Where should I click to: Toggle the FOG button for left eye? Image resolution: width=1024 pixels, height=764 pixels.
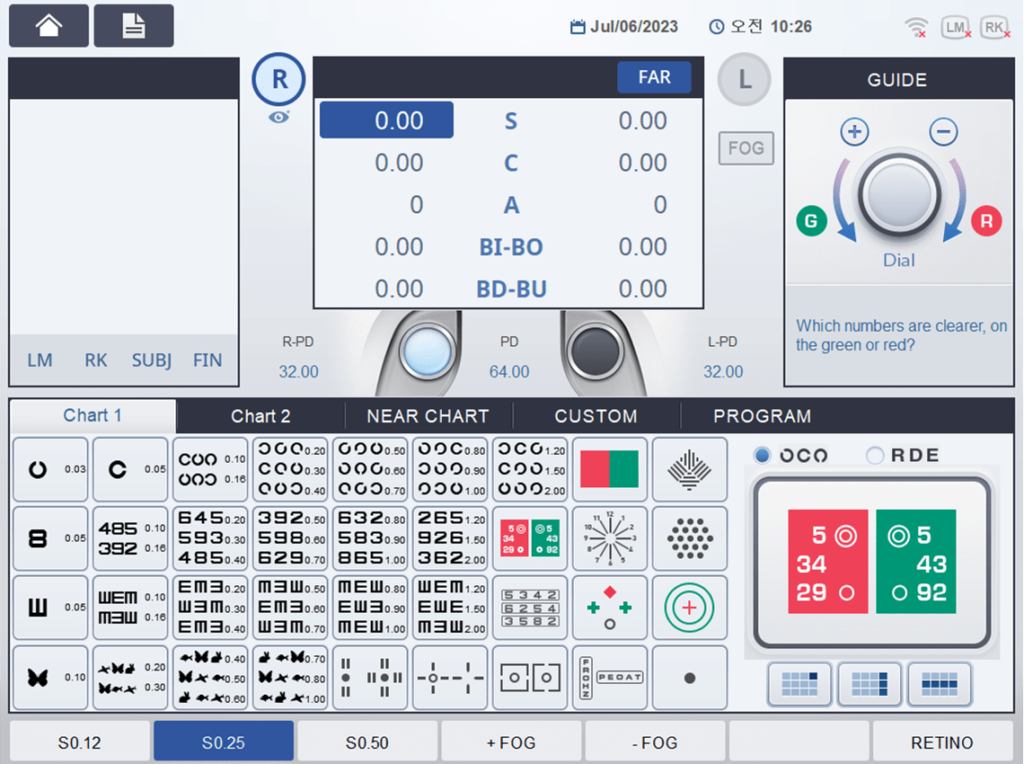(x=745, y=148)
